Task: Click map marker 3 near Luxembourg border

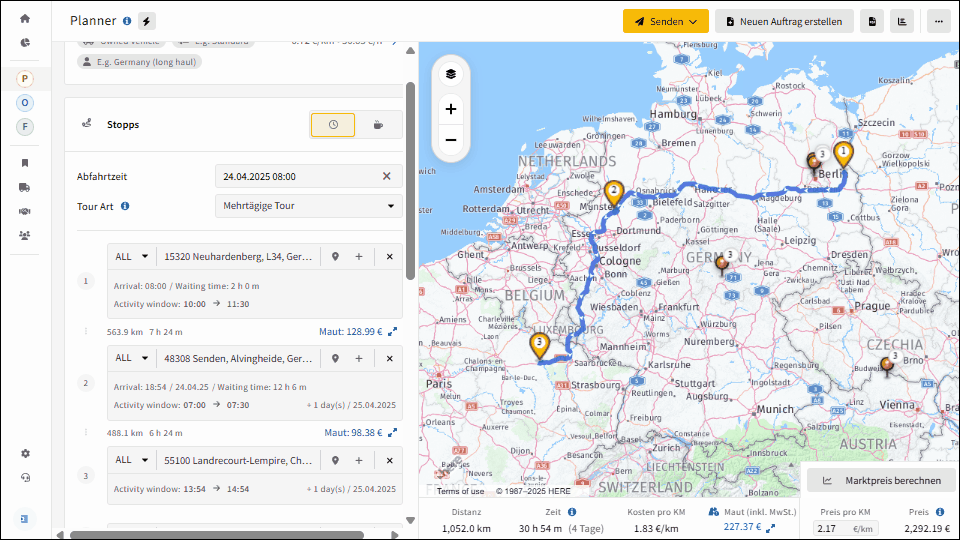Action: pyautogui.click(x=539, y=345)
